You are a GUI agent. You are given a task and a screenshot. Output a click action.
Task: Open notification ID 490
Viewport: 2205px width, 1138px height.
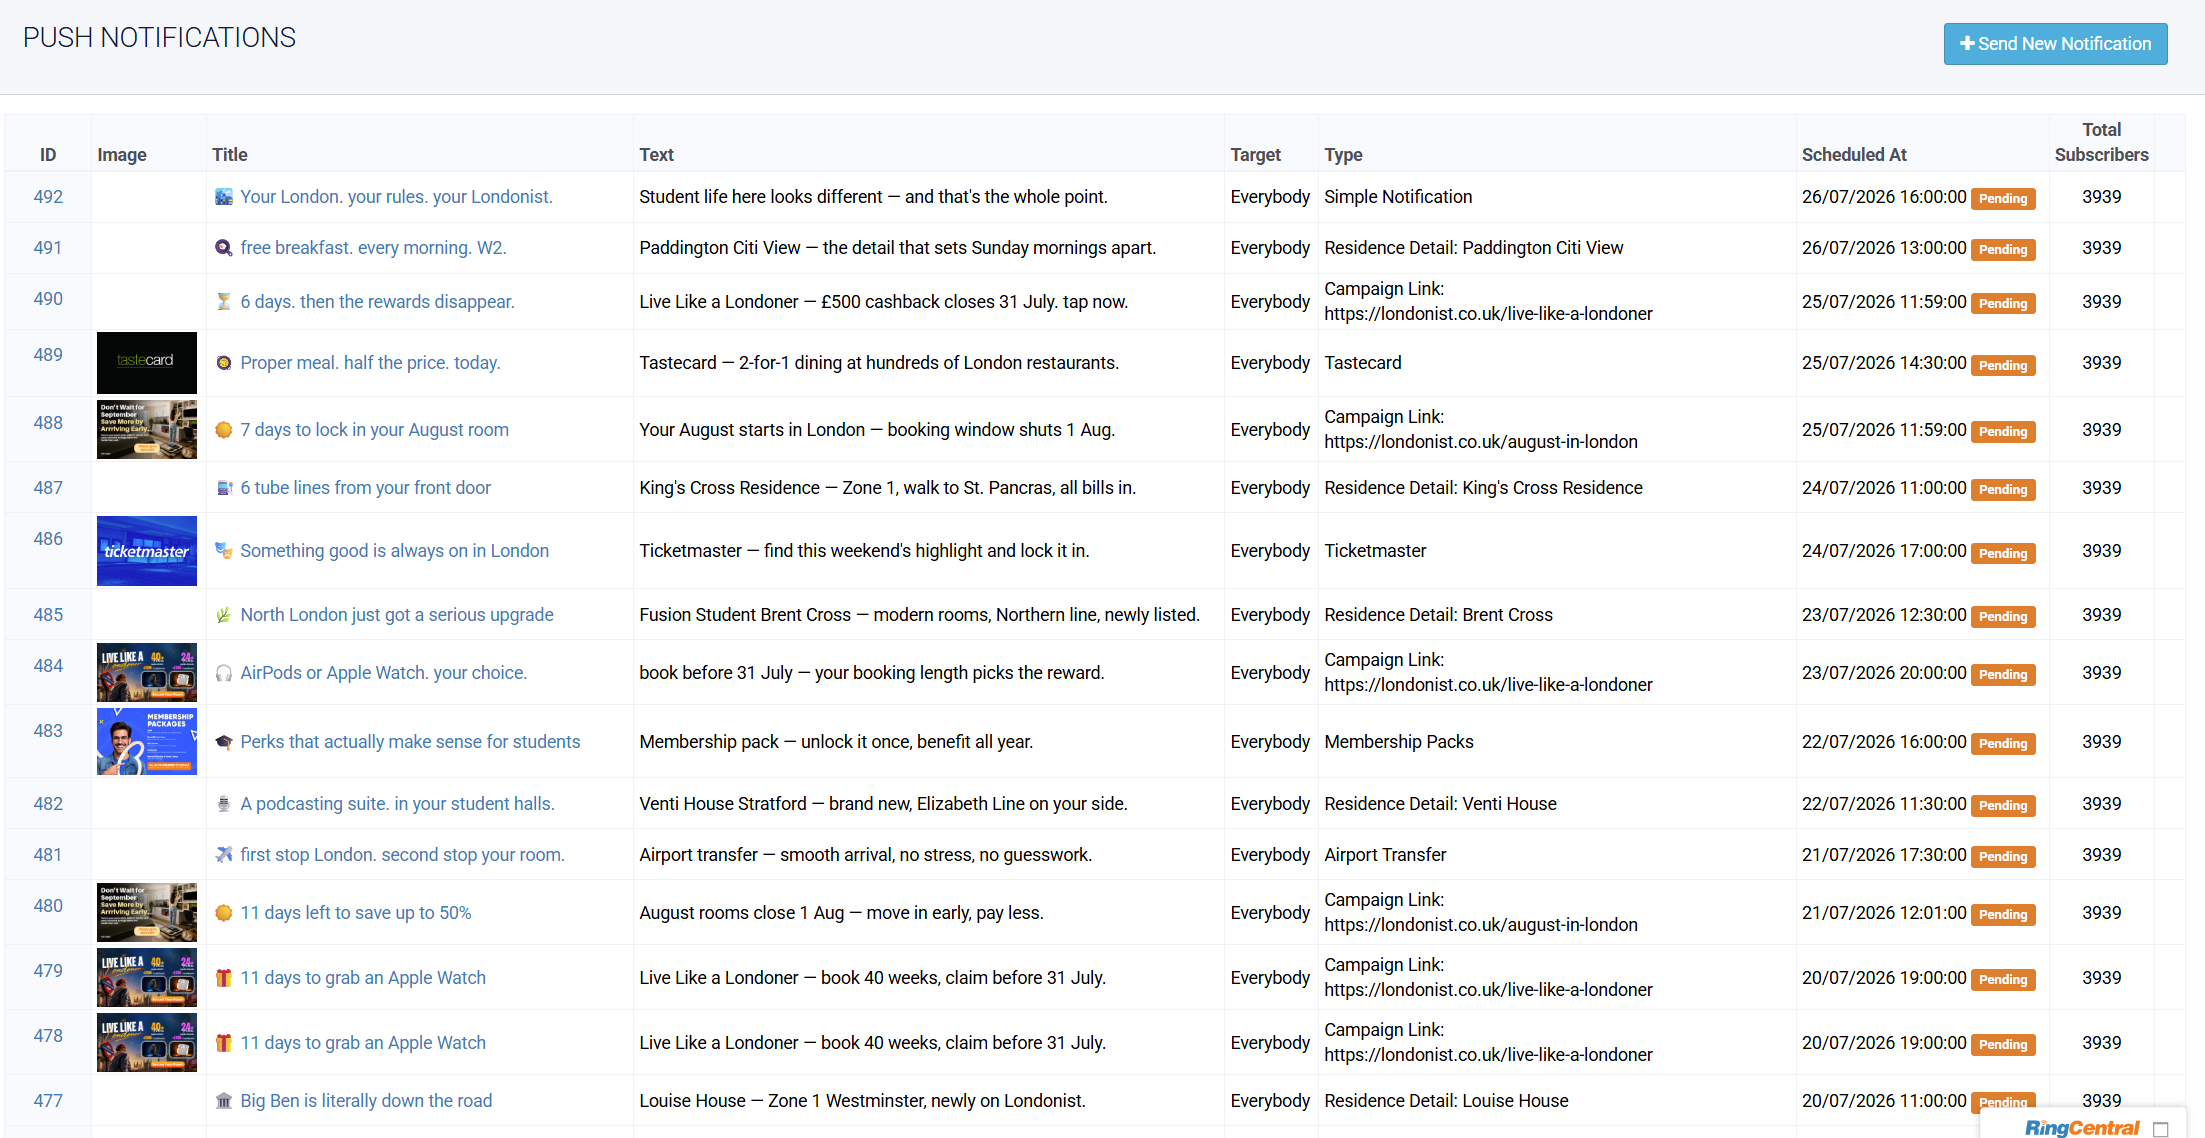48,299
